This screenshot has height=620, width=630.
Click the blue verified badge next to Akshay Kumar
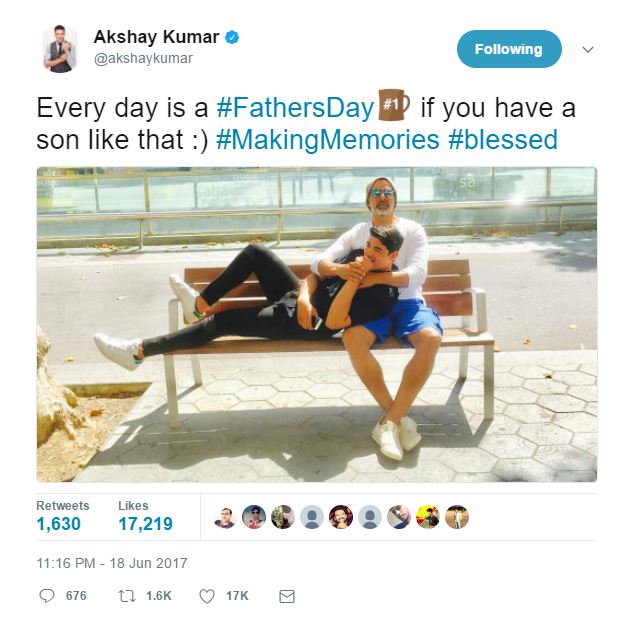pos(232,38)
